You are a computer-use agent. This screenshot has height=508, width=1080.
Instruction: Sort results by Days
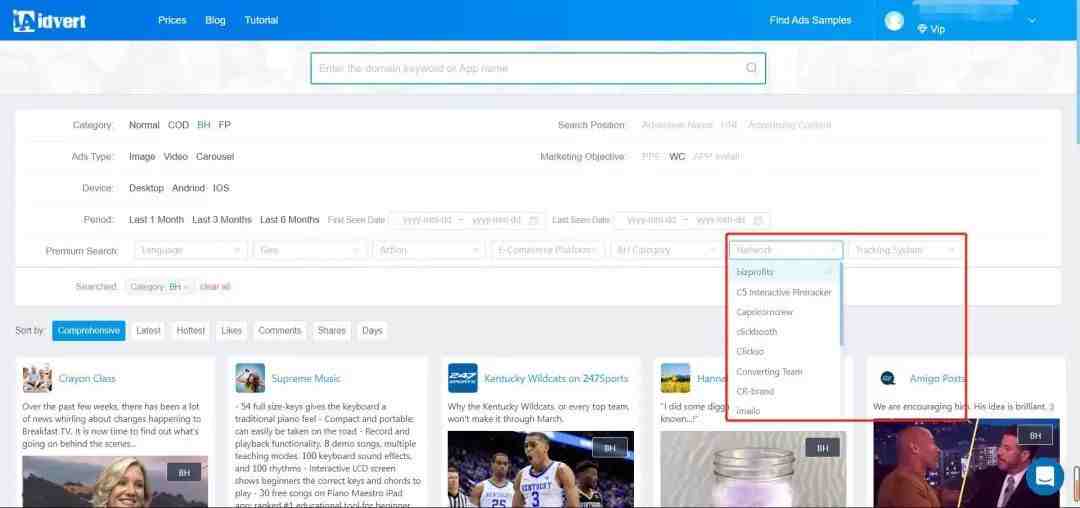372,330
